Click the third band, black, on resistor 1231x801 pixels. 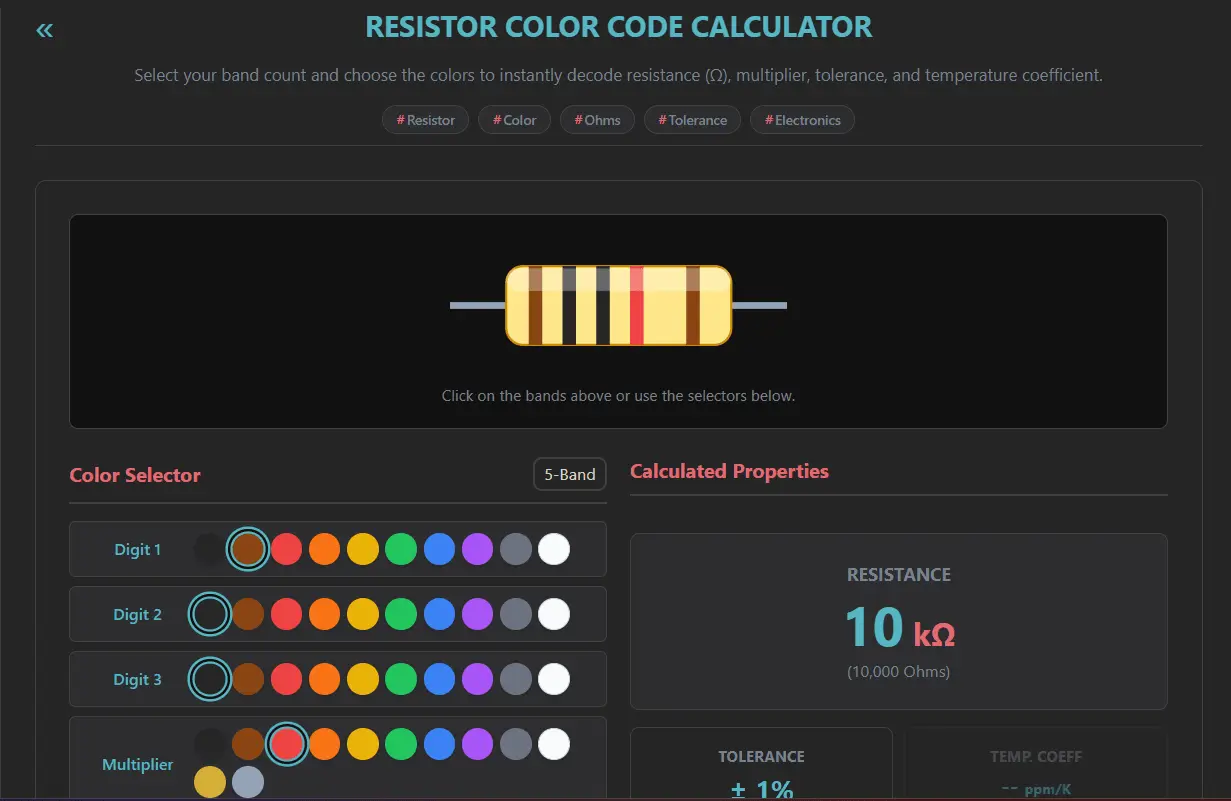click(603, 305)
